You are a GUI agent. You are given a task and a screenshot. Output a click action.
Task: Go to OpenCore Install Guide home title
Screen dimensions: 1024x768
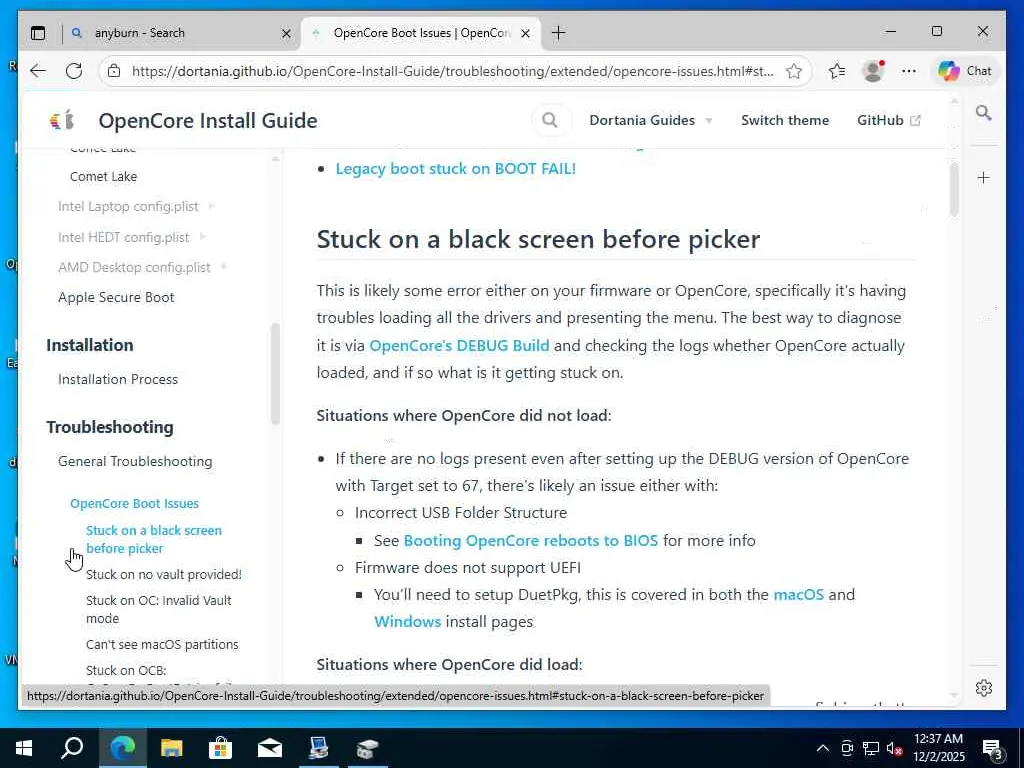[208, 120]
